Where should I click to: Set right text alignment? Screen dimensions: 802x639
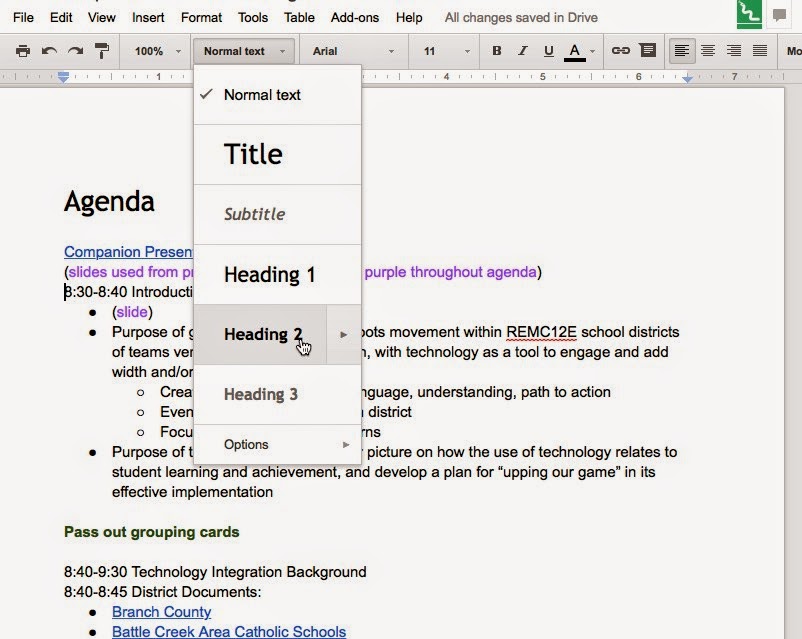coord(734,51)
